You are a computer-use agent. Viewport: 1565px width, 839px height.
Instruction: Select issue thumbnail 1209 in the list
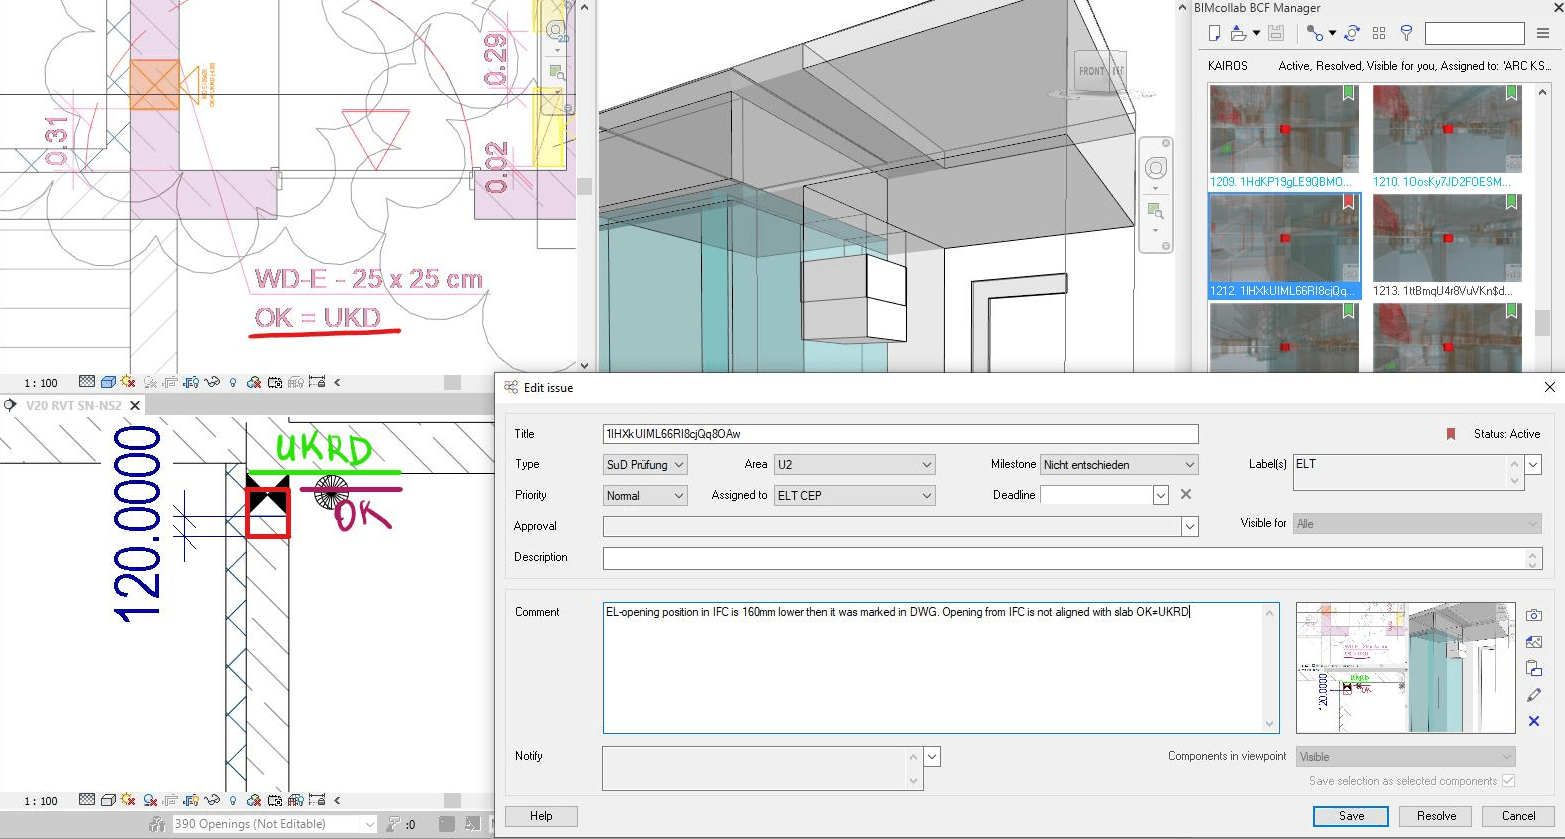1283,130
